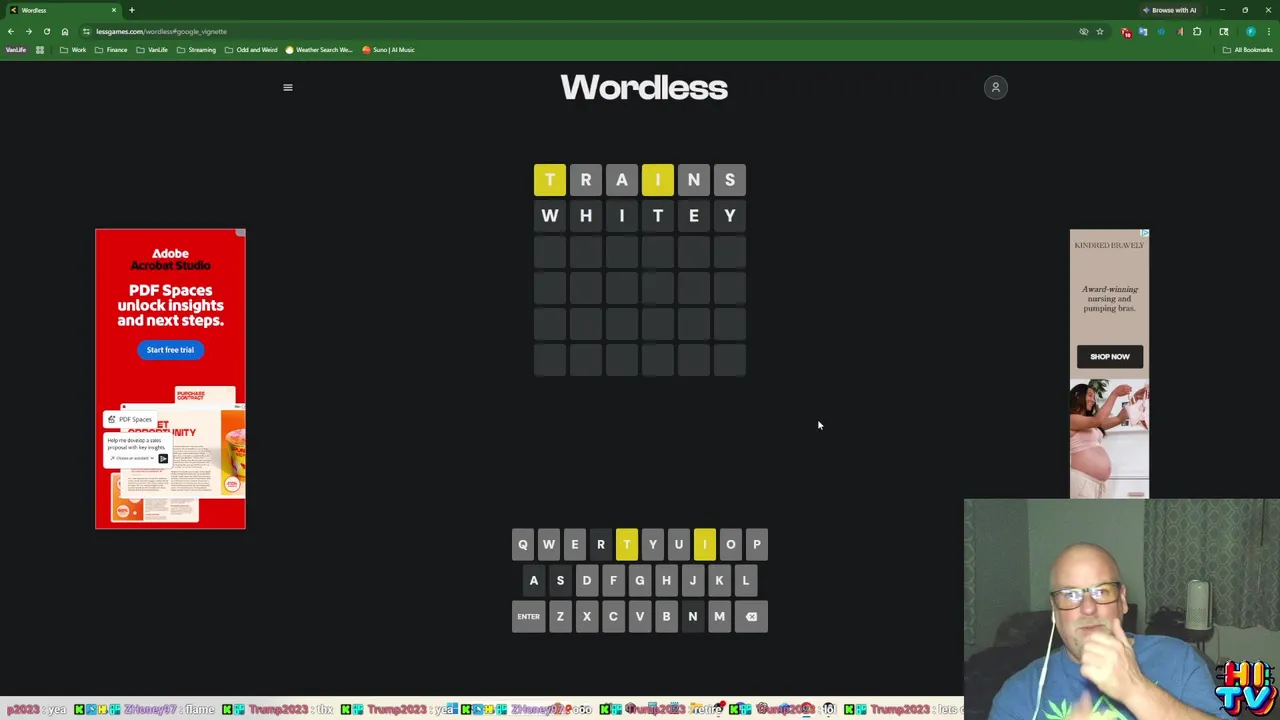The height and width of the screenshot is (720, 1280).
Task: Go forward with browser forward arrow
Action: point(28,31)
